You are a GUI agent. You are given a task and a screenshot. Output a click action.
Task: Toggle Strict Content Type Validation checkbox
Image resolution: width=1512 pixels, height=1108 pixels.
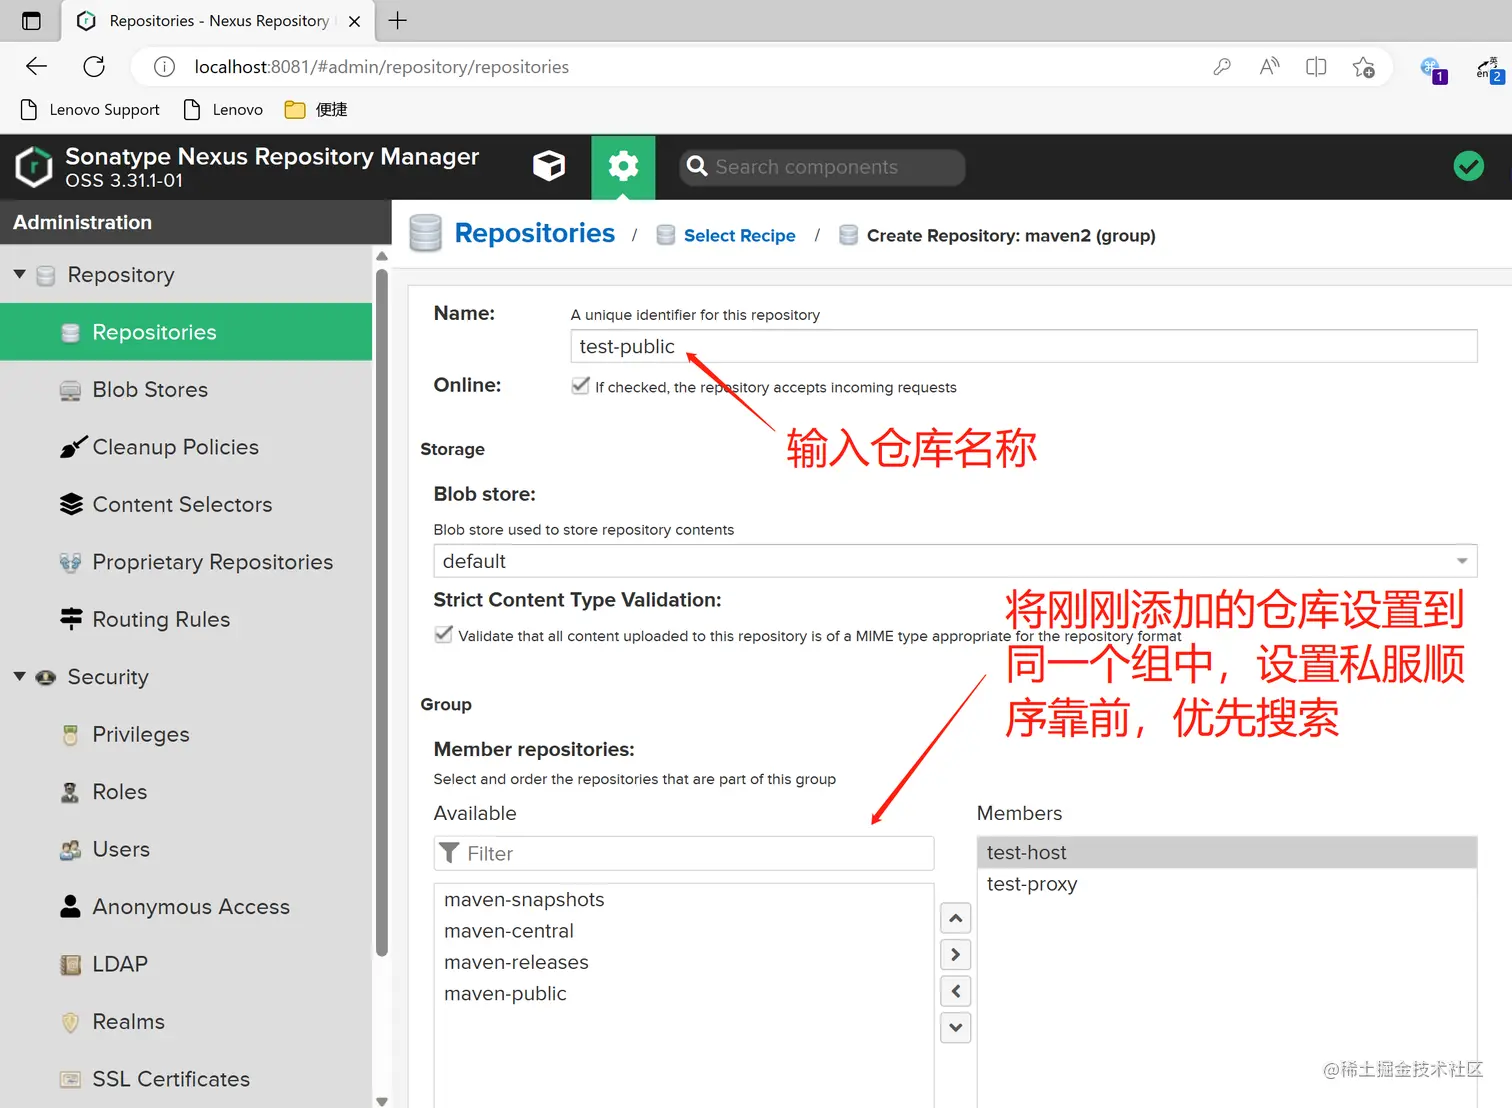tap(443, 634)
